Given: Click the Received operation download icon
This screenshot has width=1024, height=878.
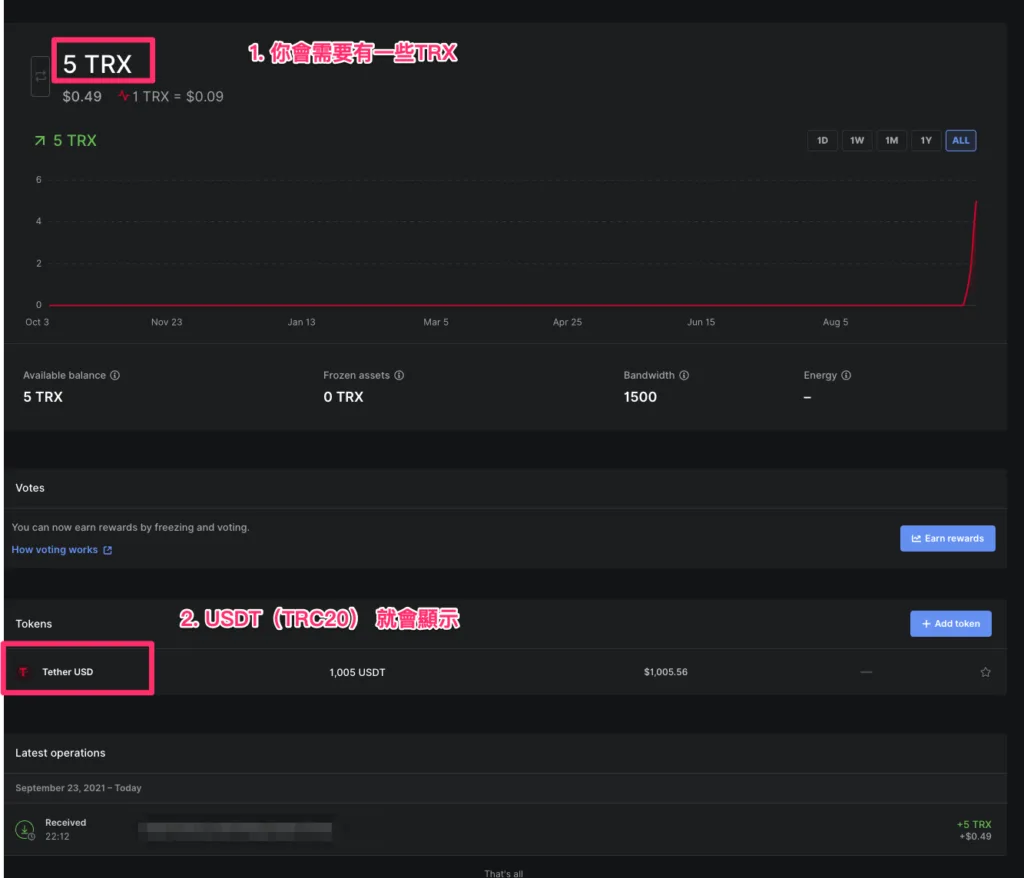Looking at the screenshot, I should tap(25, 829).
